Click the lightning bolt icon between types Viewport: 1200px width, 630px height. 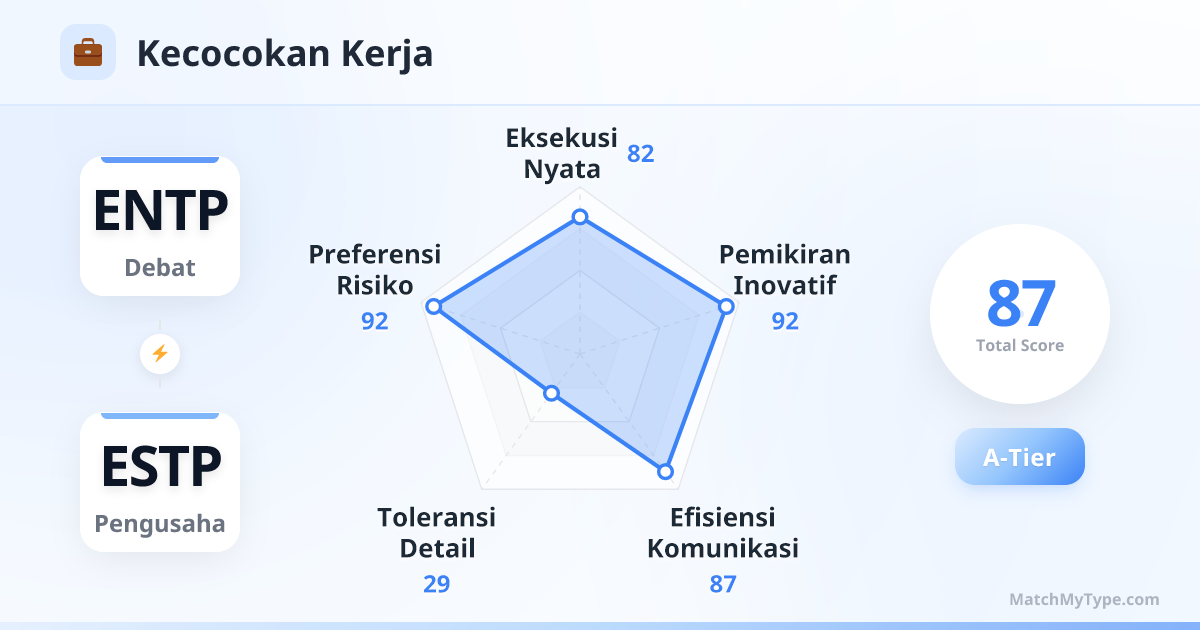coord(160,353)
